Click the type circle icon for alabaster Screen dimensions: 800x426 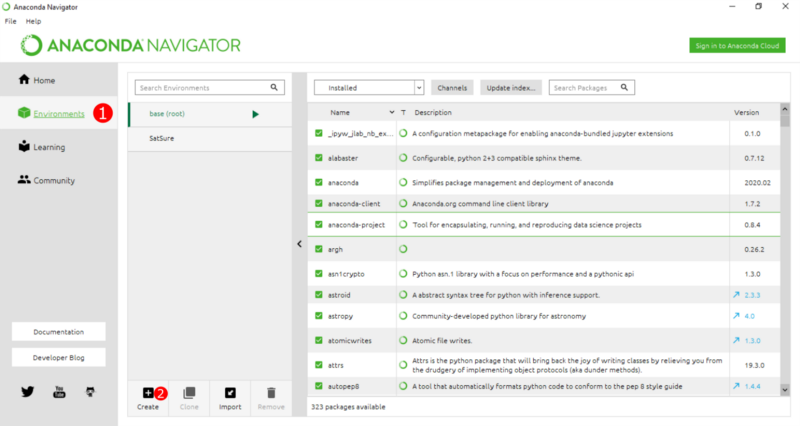click(403, 158)
